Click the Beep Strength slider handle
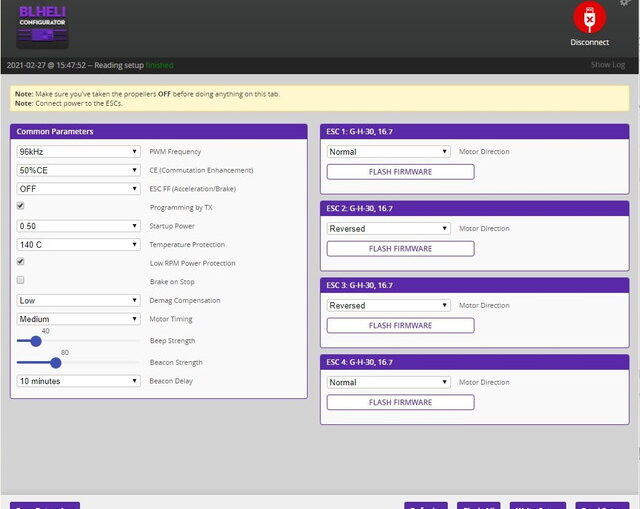640x509 pixels. [x=35, y=341]
